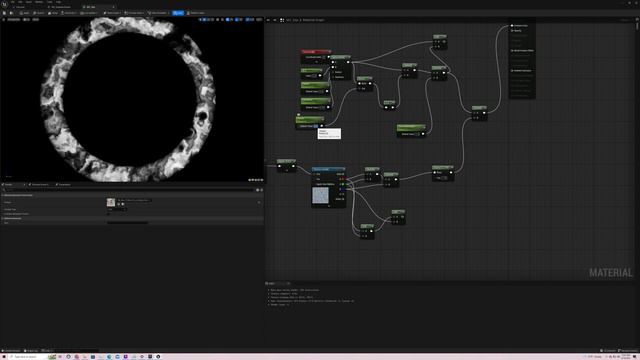The image size is (640, 360).
Task: Open the File menu
Action: tap(13, 2)
